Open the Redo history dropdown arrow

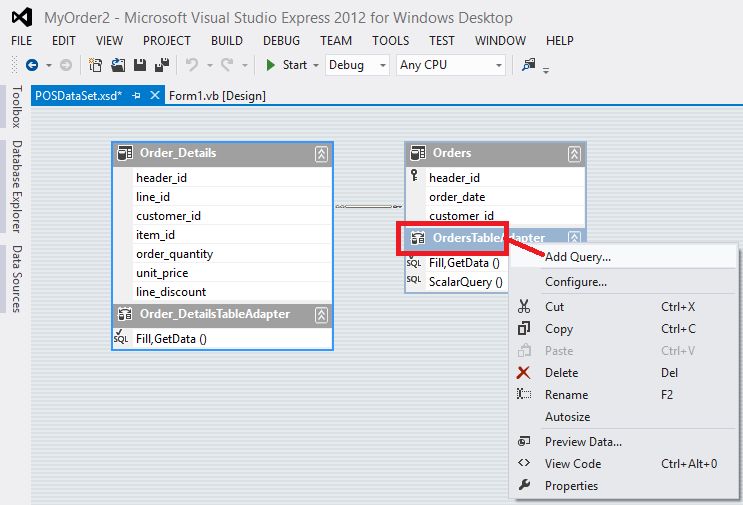pos(245,65)
